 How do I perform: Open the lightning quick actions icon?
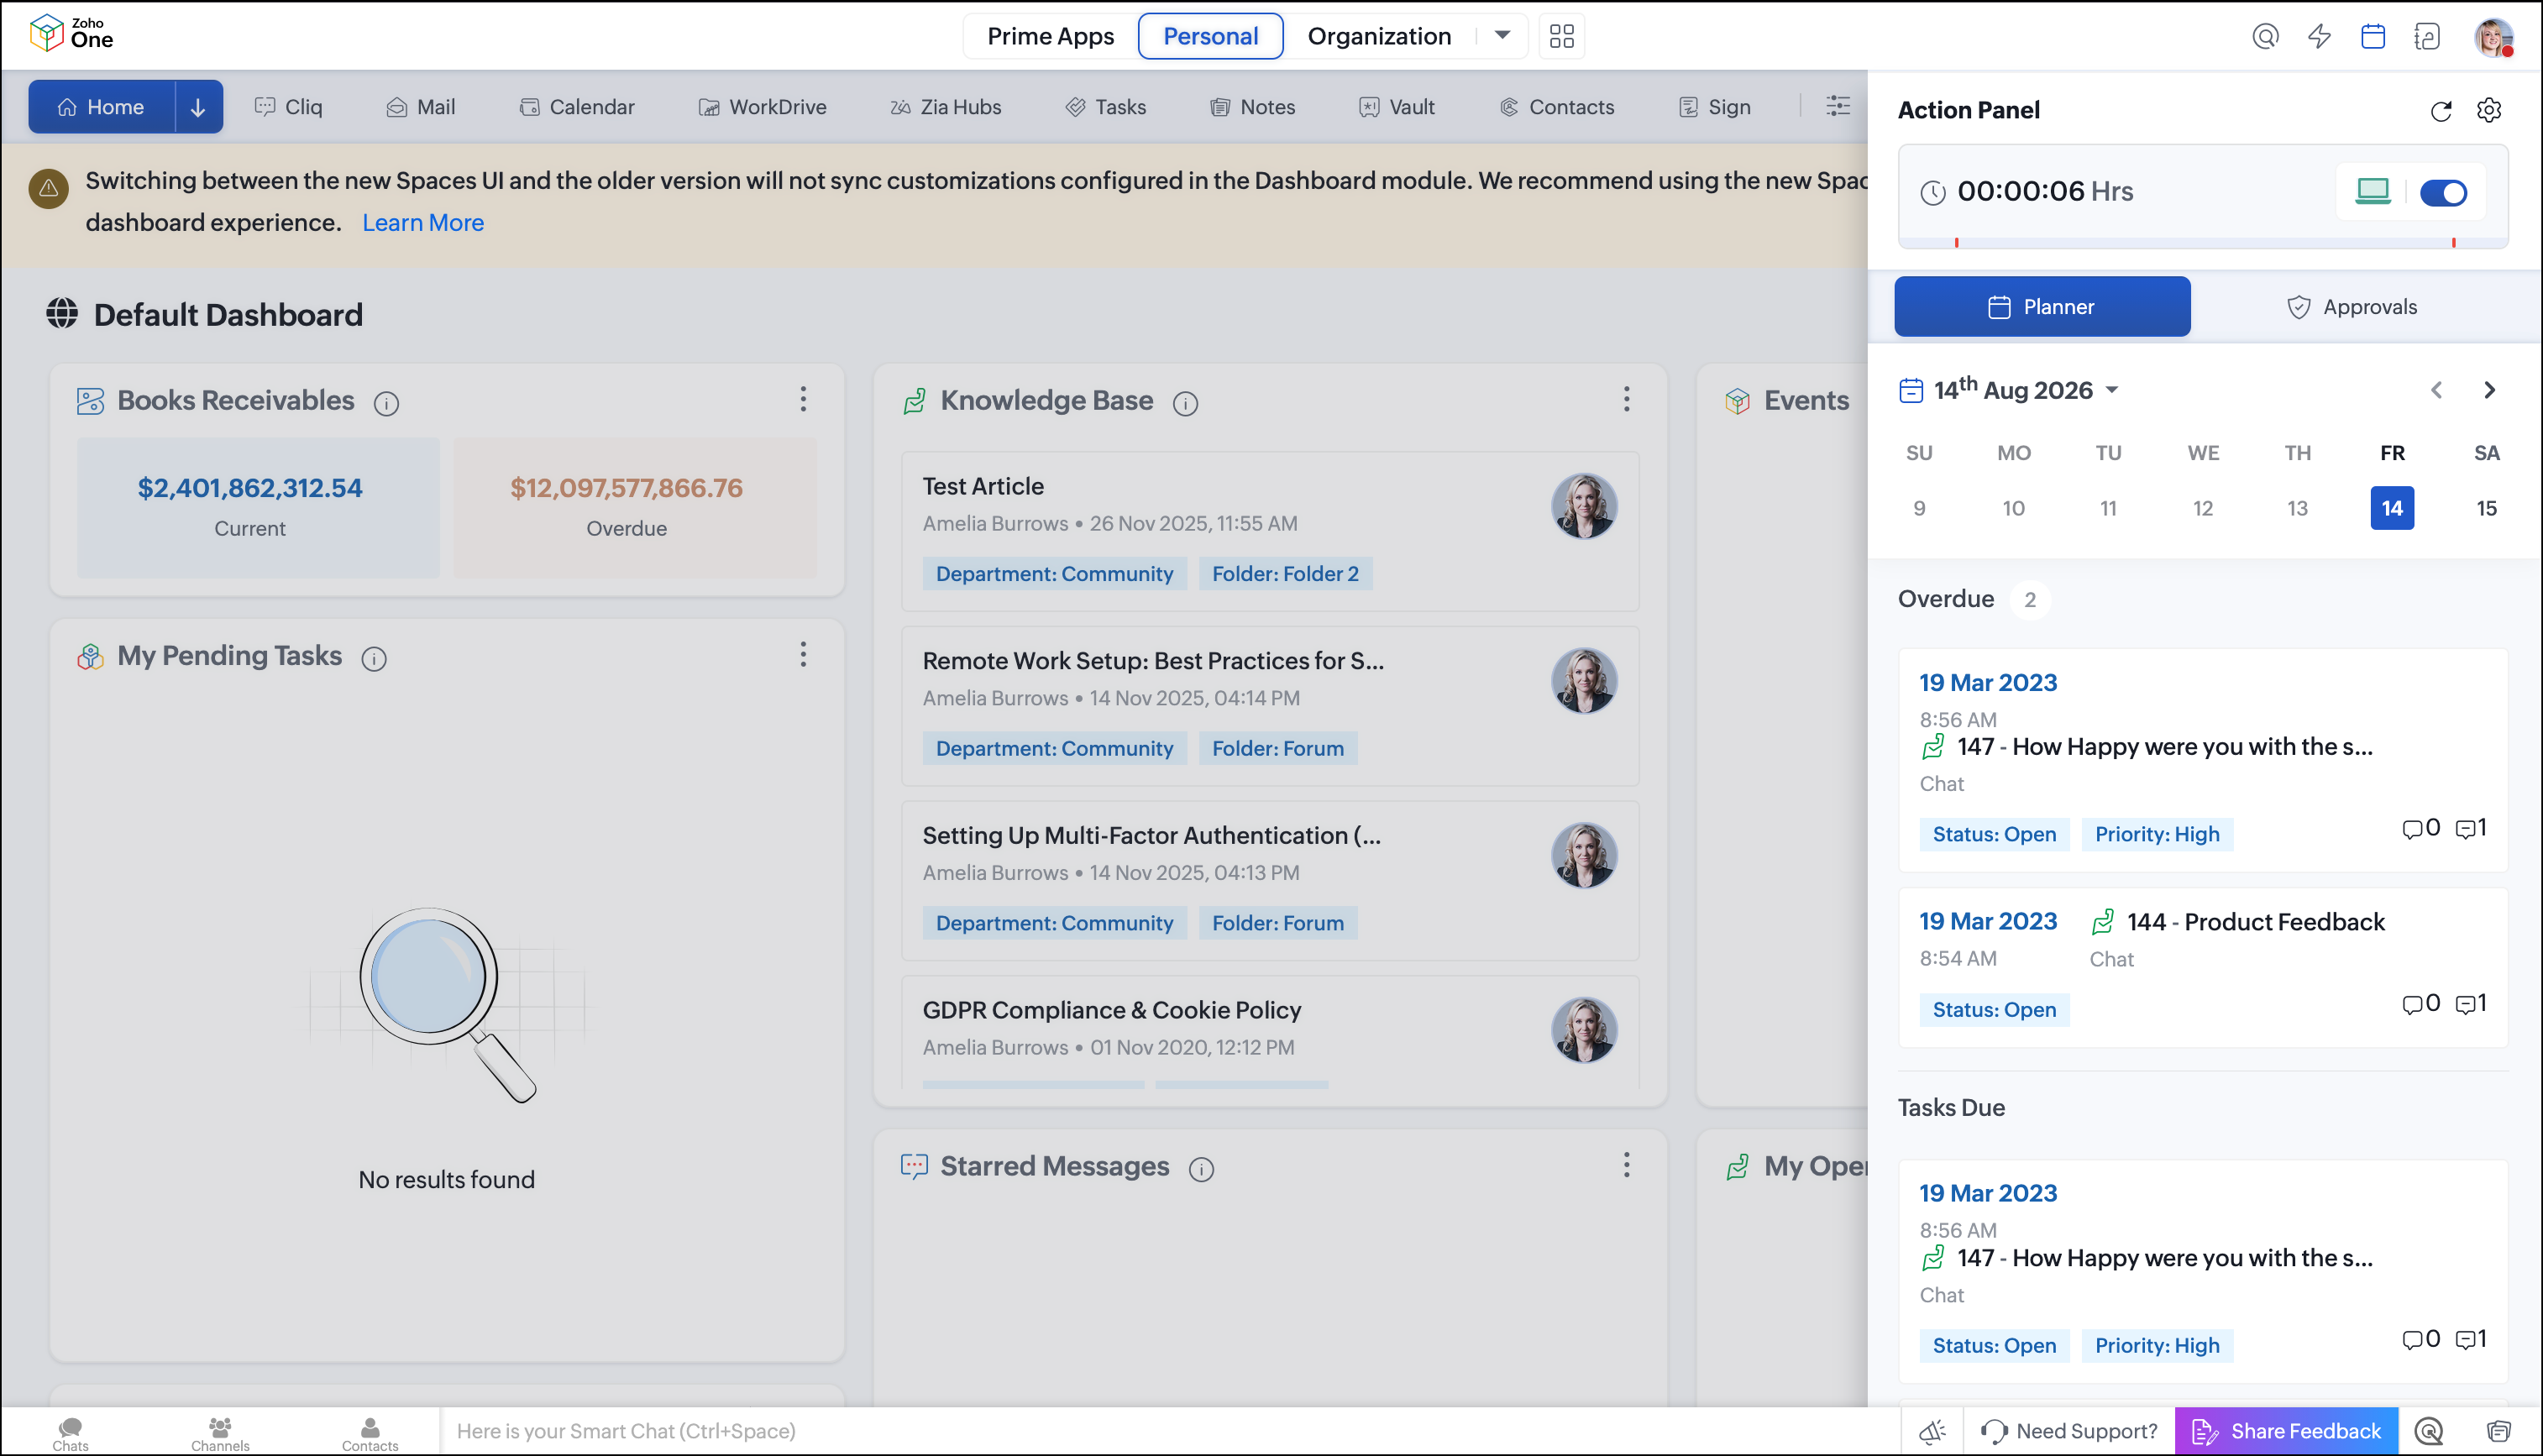pyautogui.click(x=2319, y=36)
